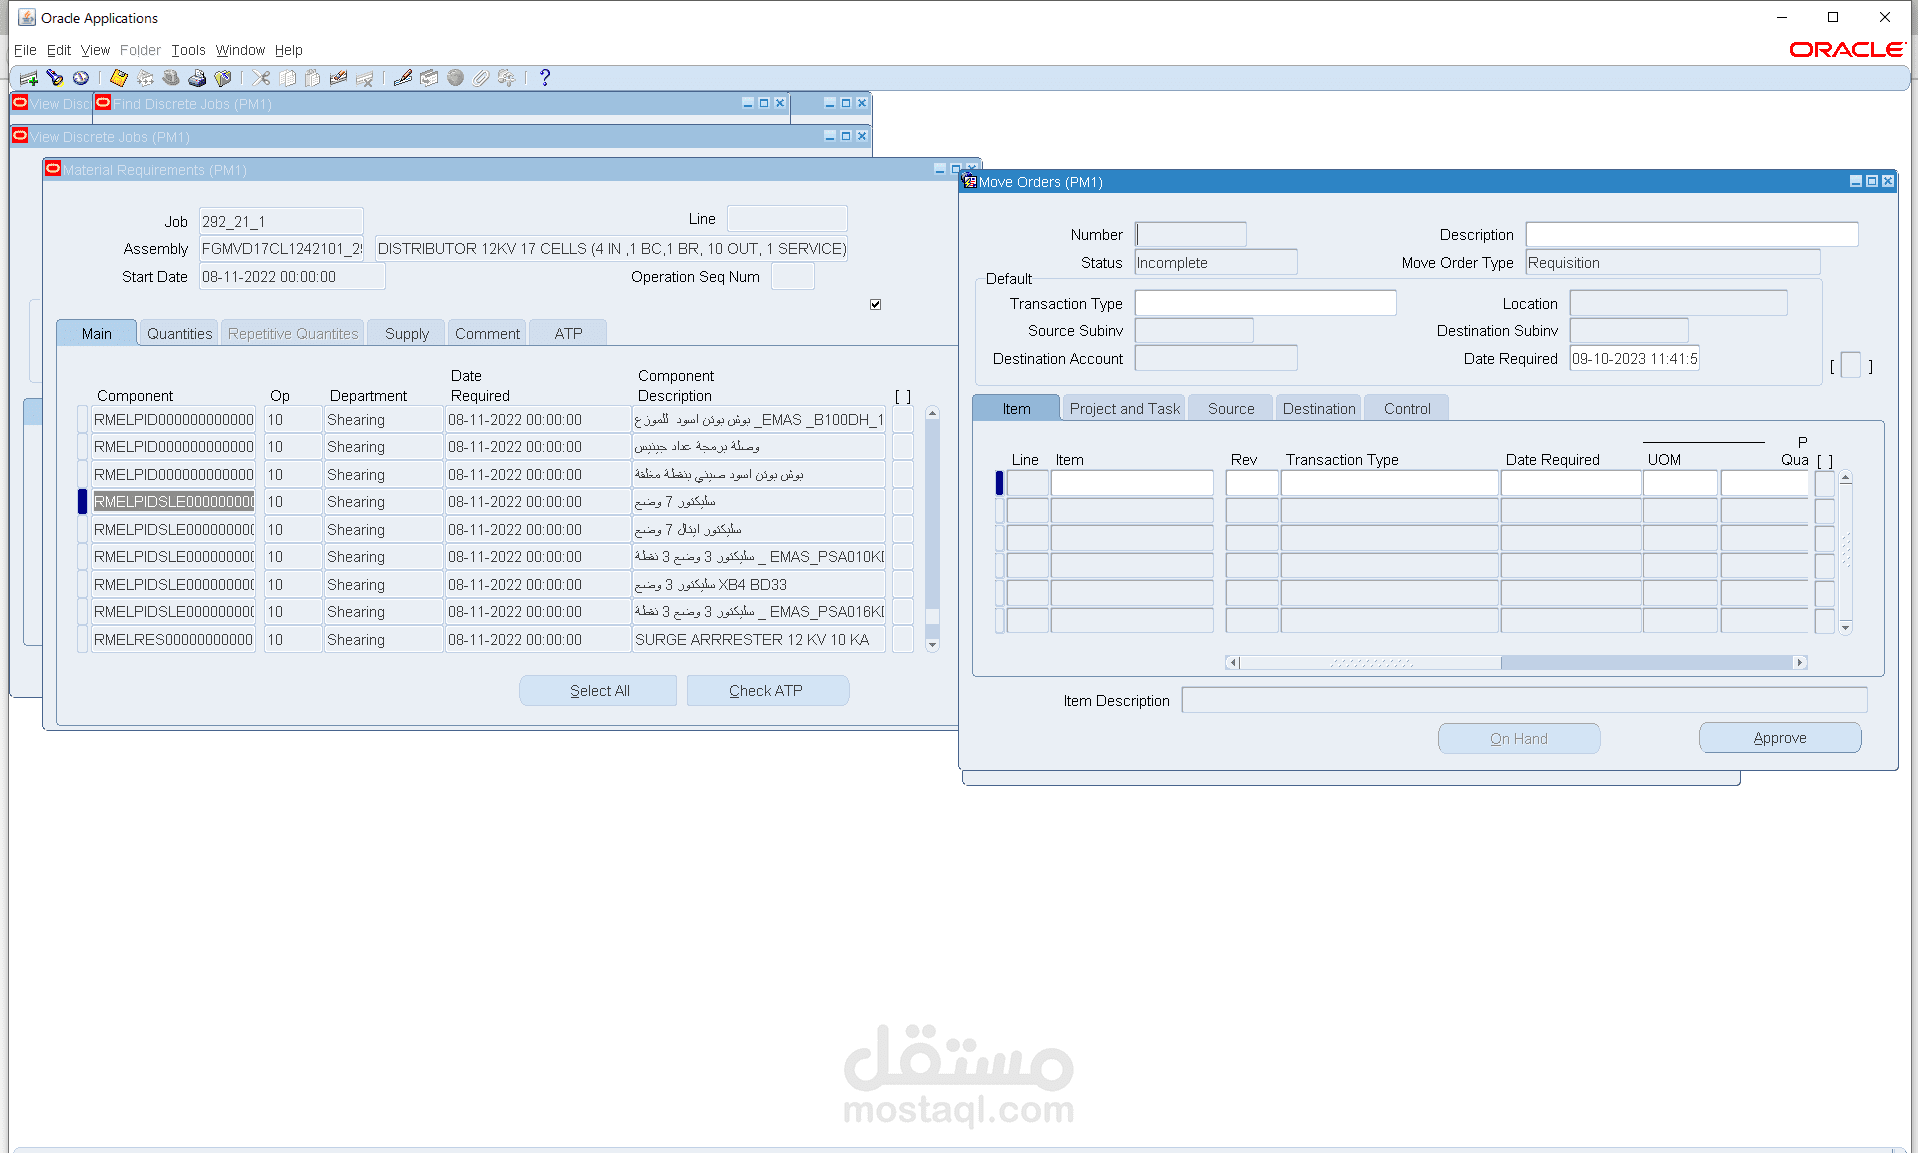
Task: Click the On Hand button
Action: pos(1519,739)
